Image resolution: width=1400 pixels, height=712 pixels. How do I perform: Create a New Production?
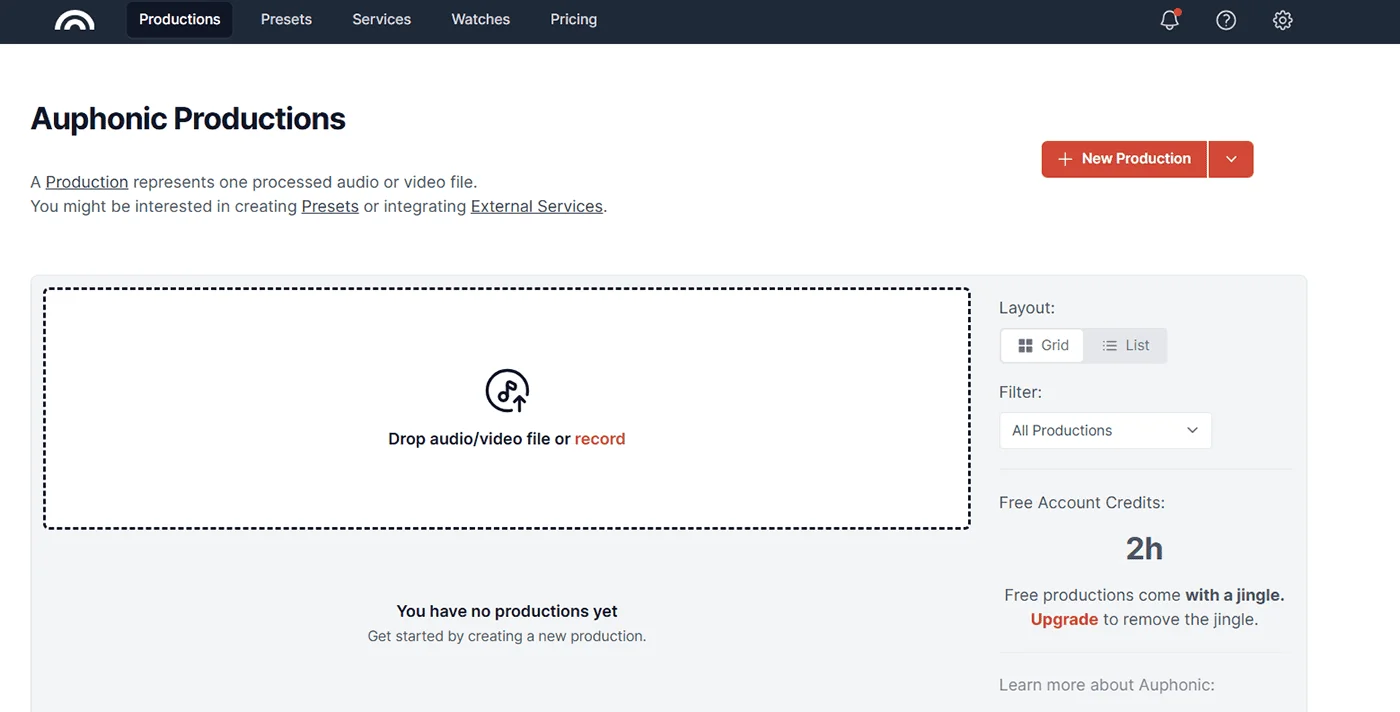pyautogui.click(x=1124, y=159)
